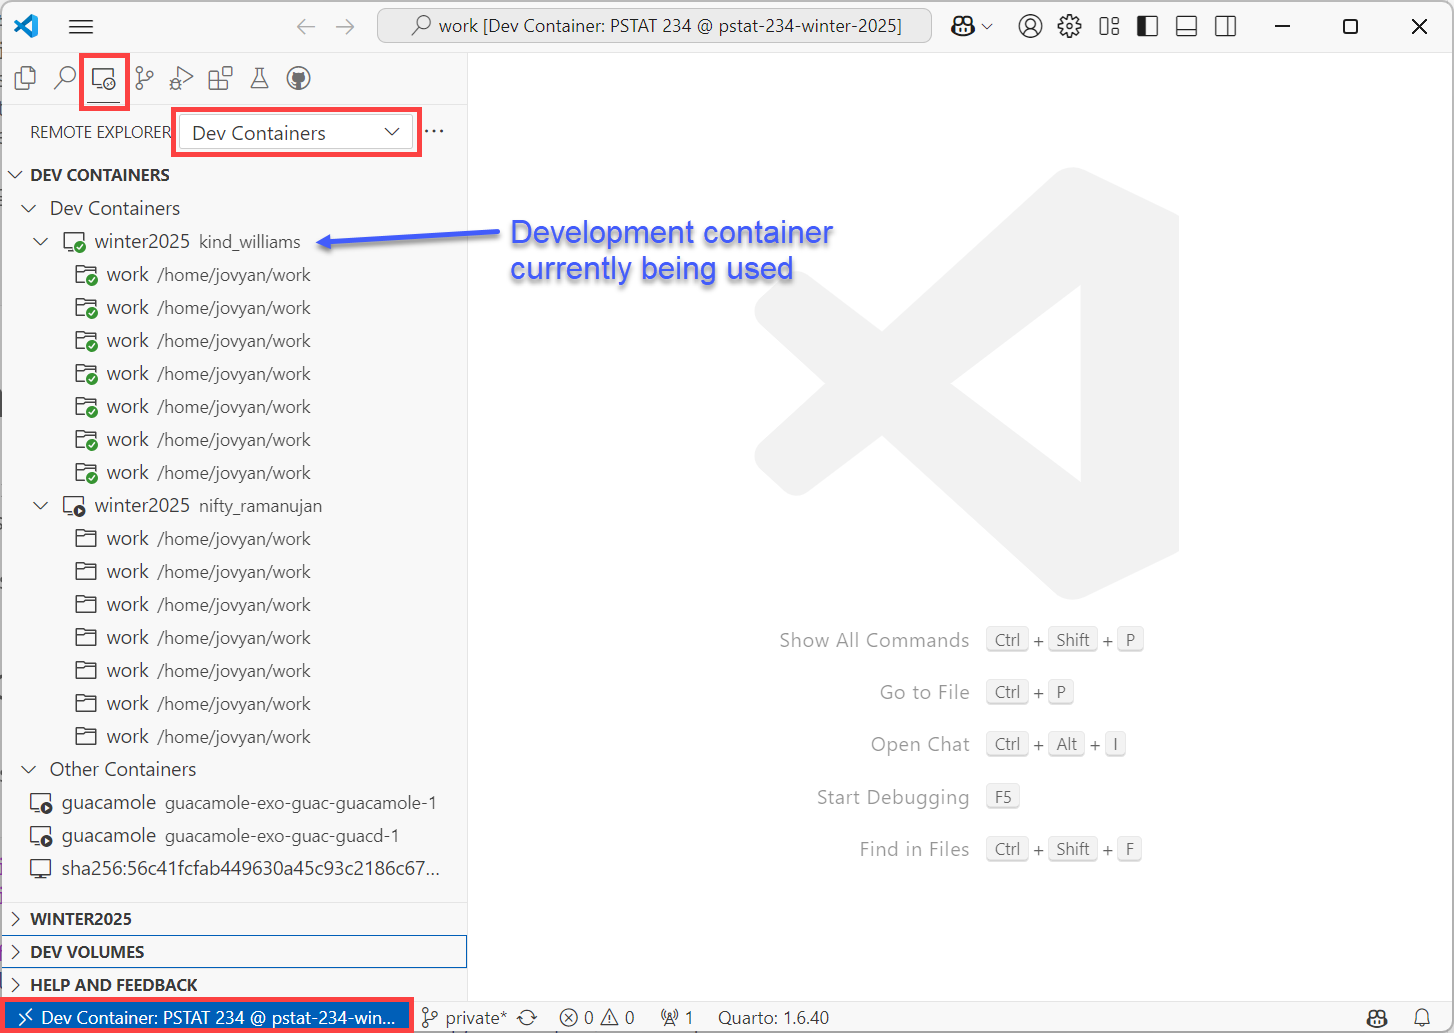Open the Search view in the activity bar
The image size is (1454, 1033).
tap(64, 77)
